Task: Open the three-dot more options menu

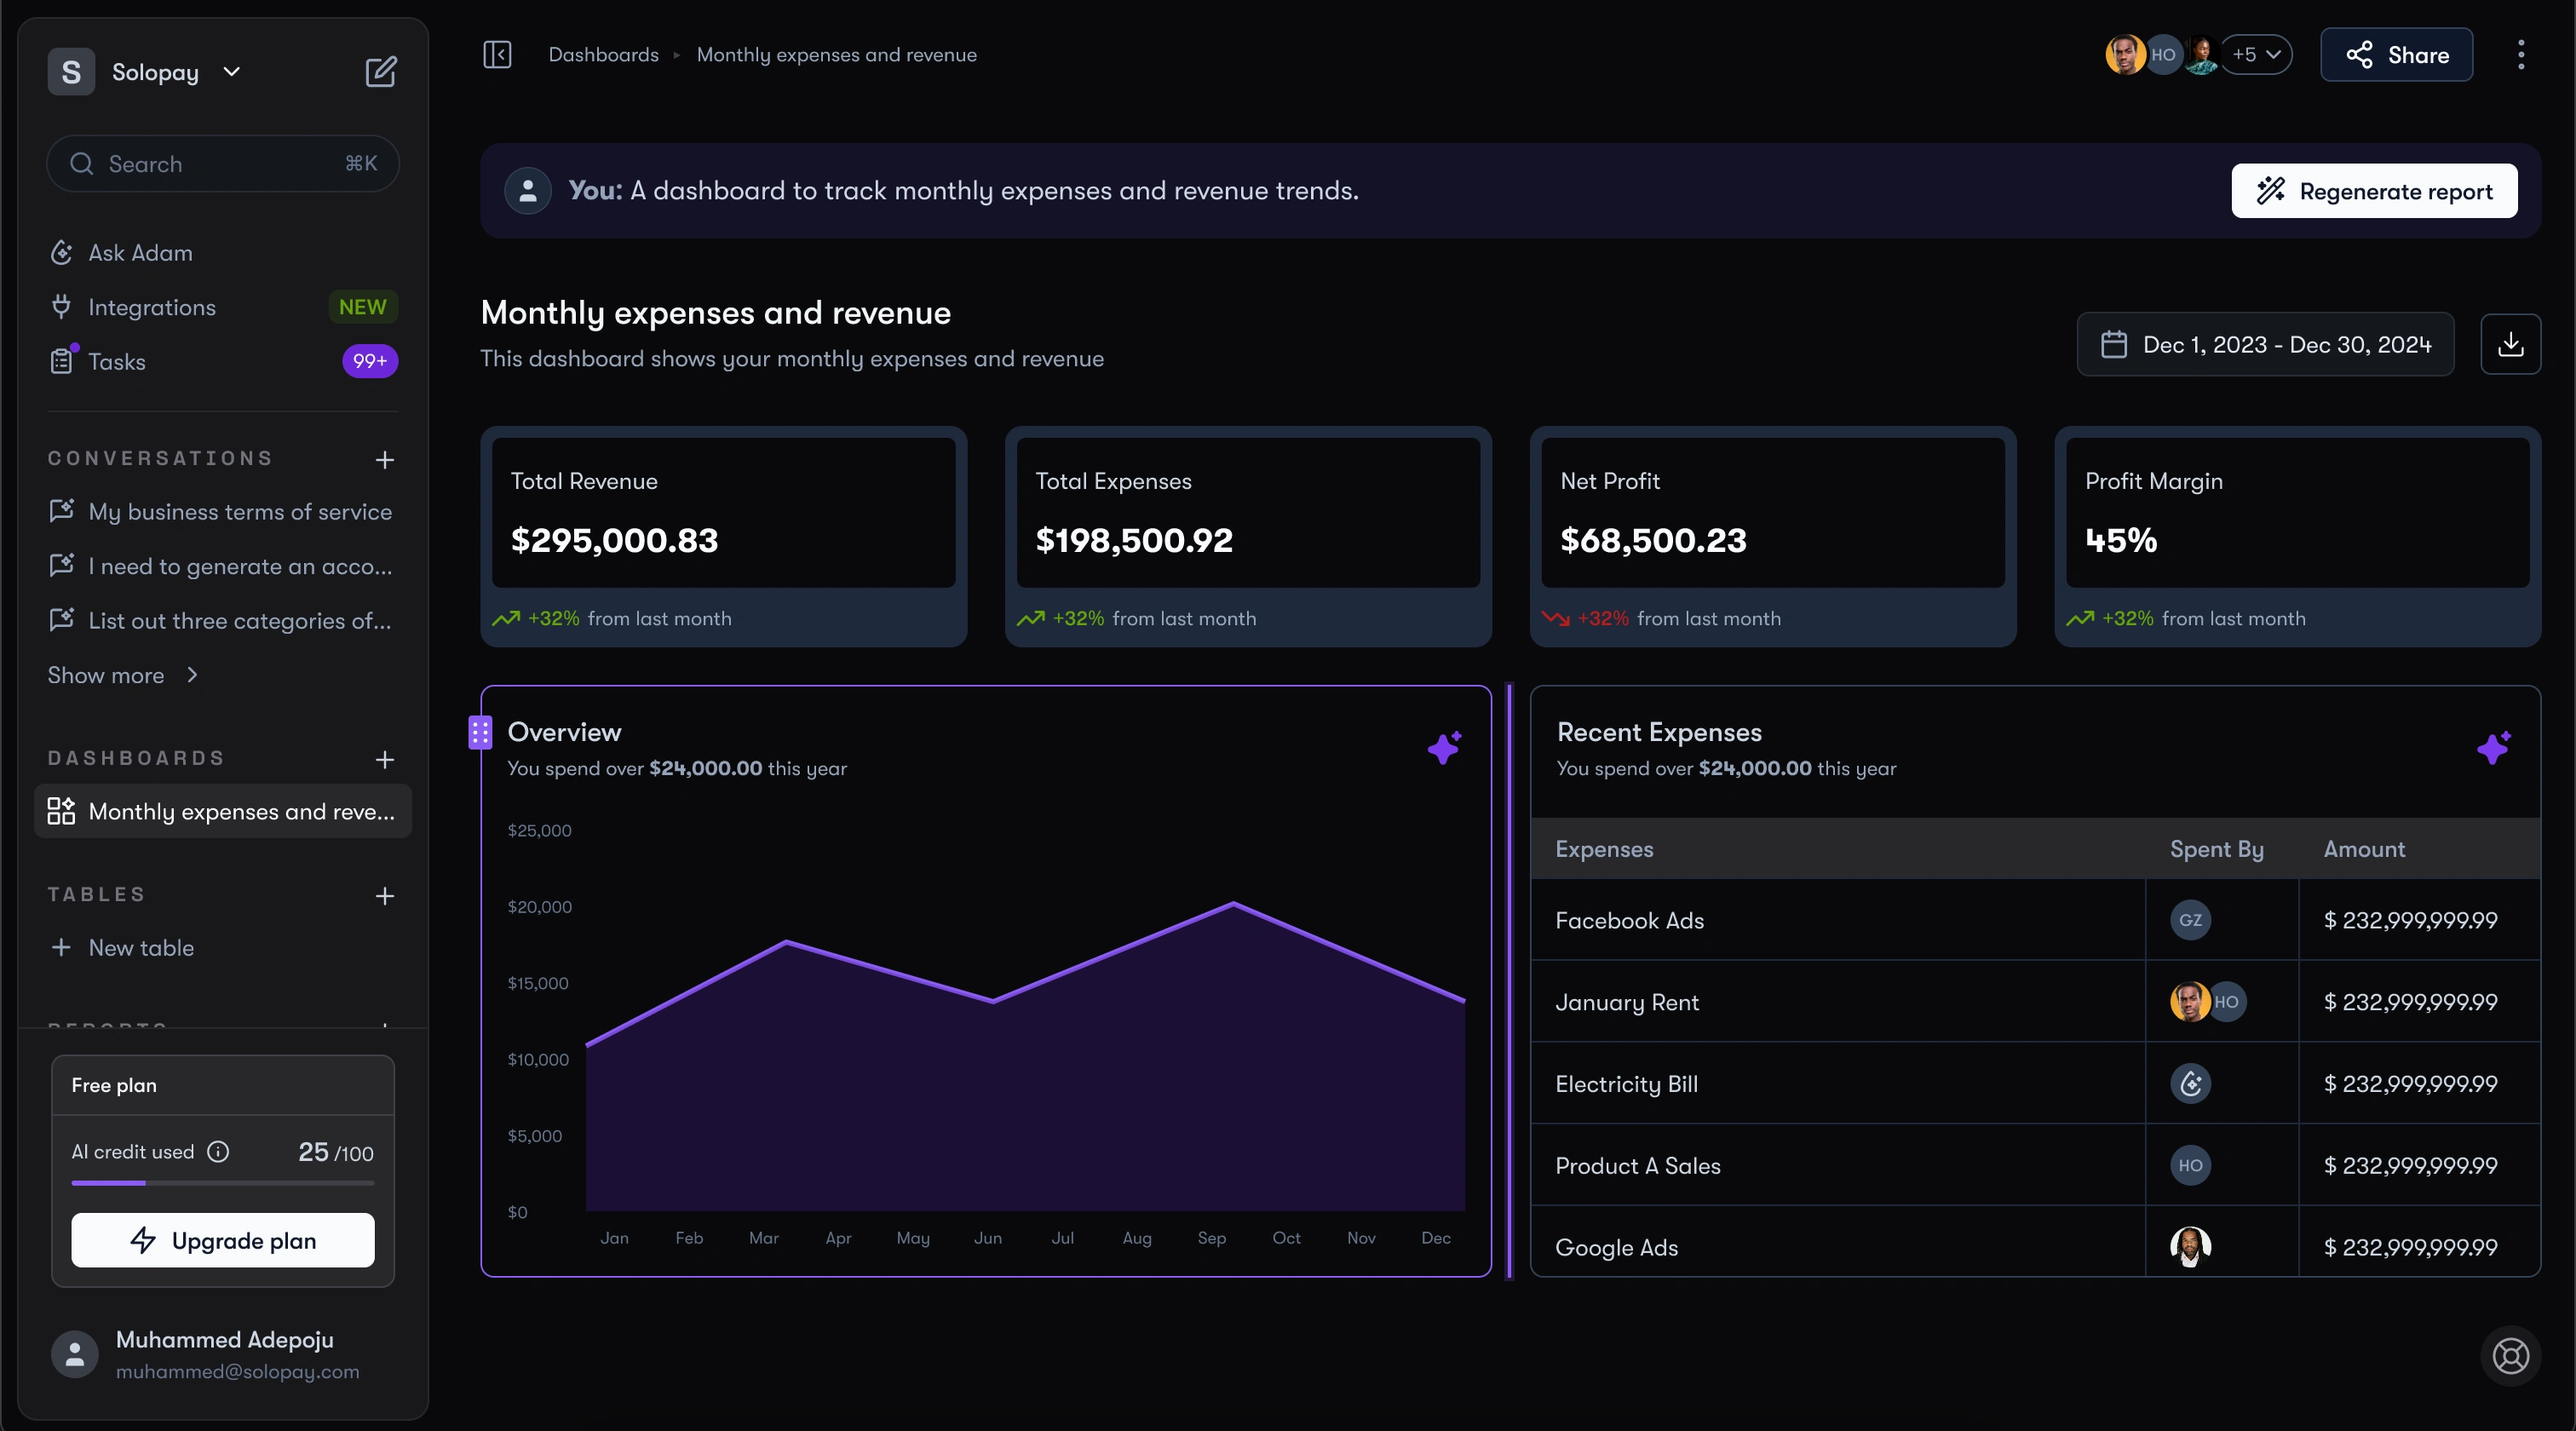Action: click(2521, 54)
